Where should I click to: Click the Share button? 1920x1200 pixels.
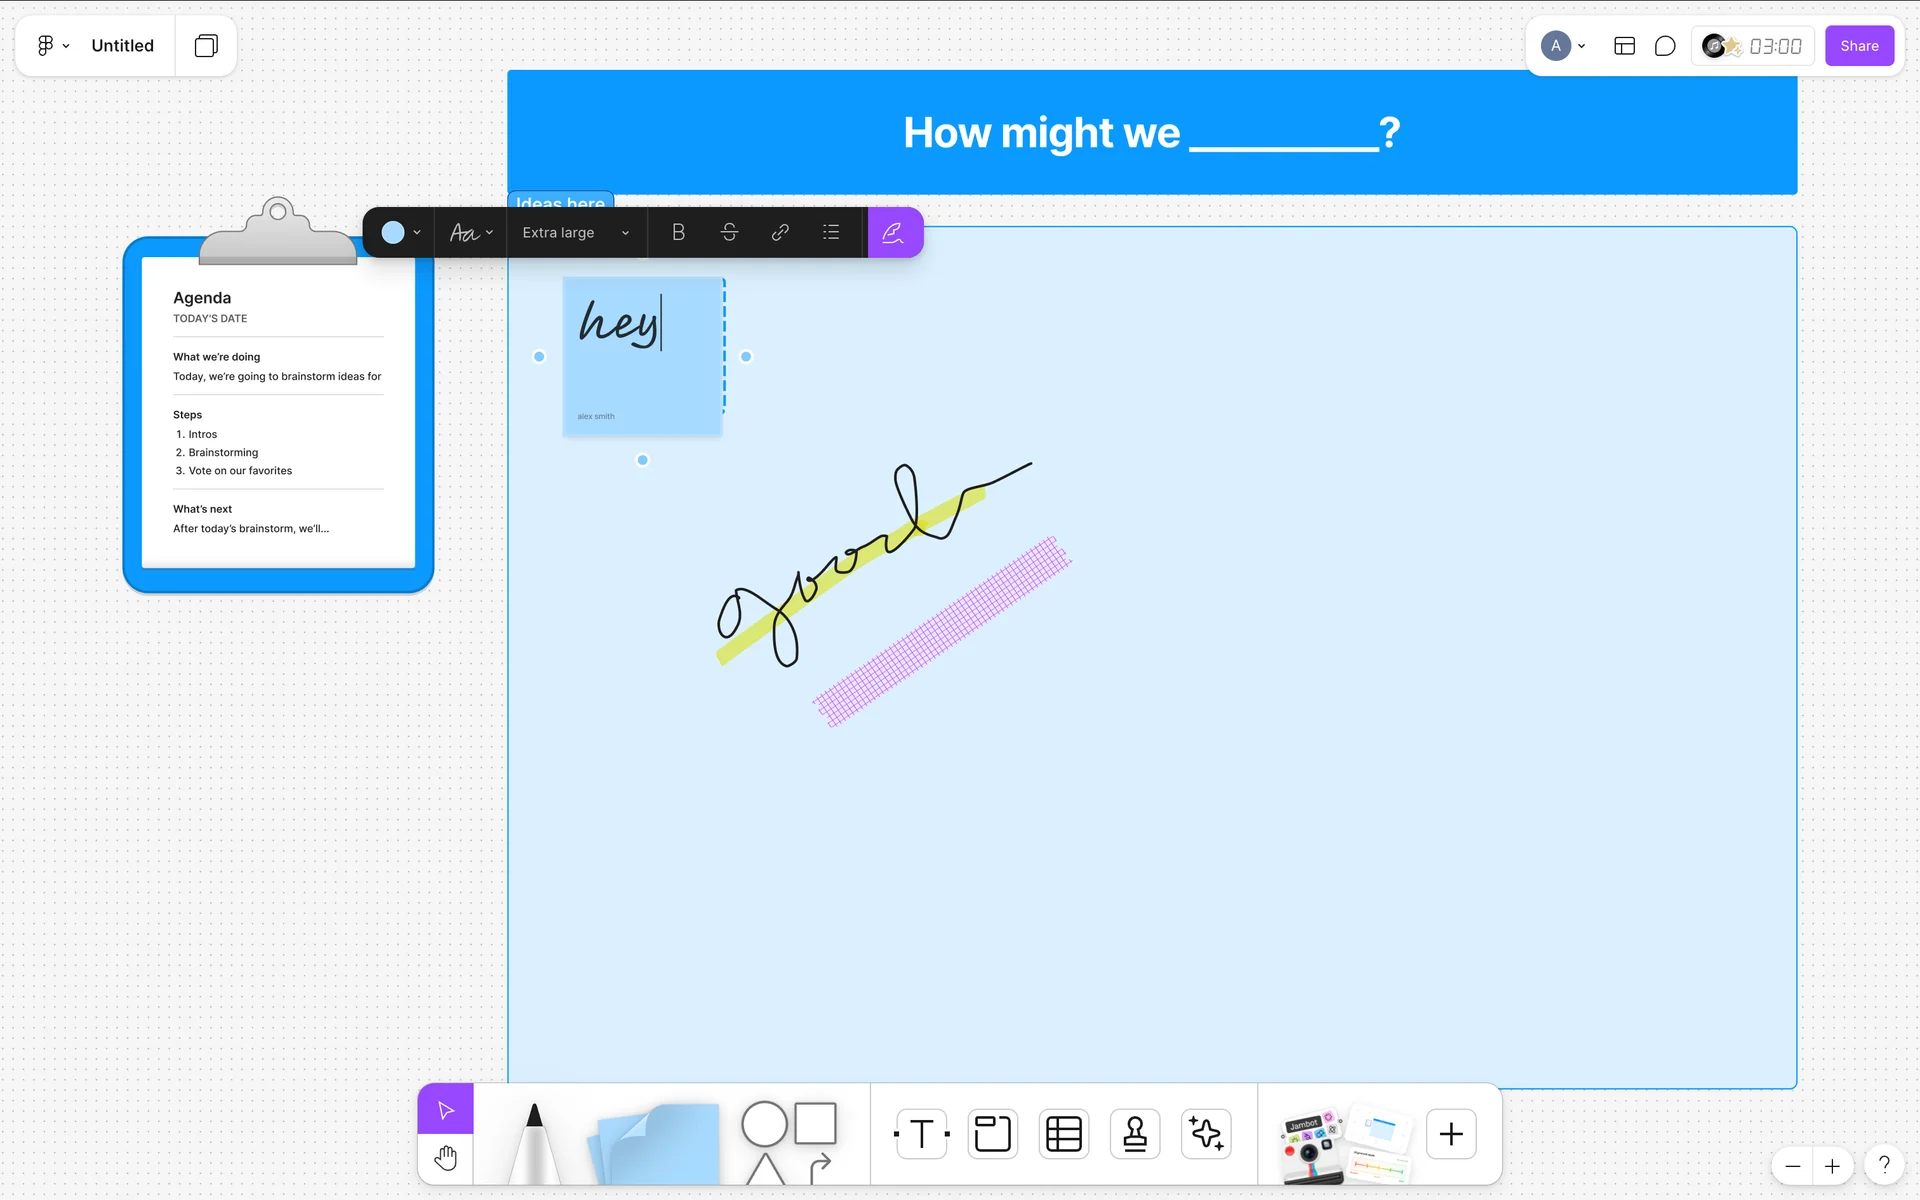(x=1858, y=46)
